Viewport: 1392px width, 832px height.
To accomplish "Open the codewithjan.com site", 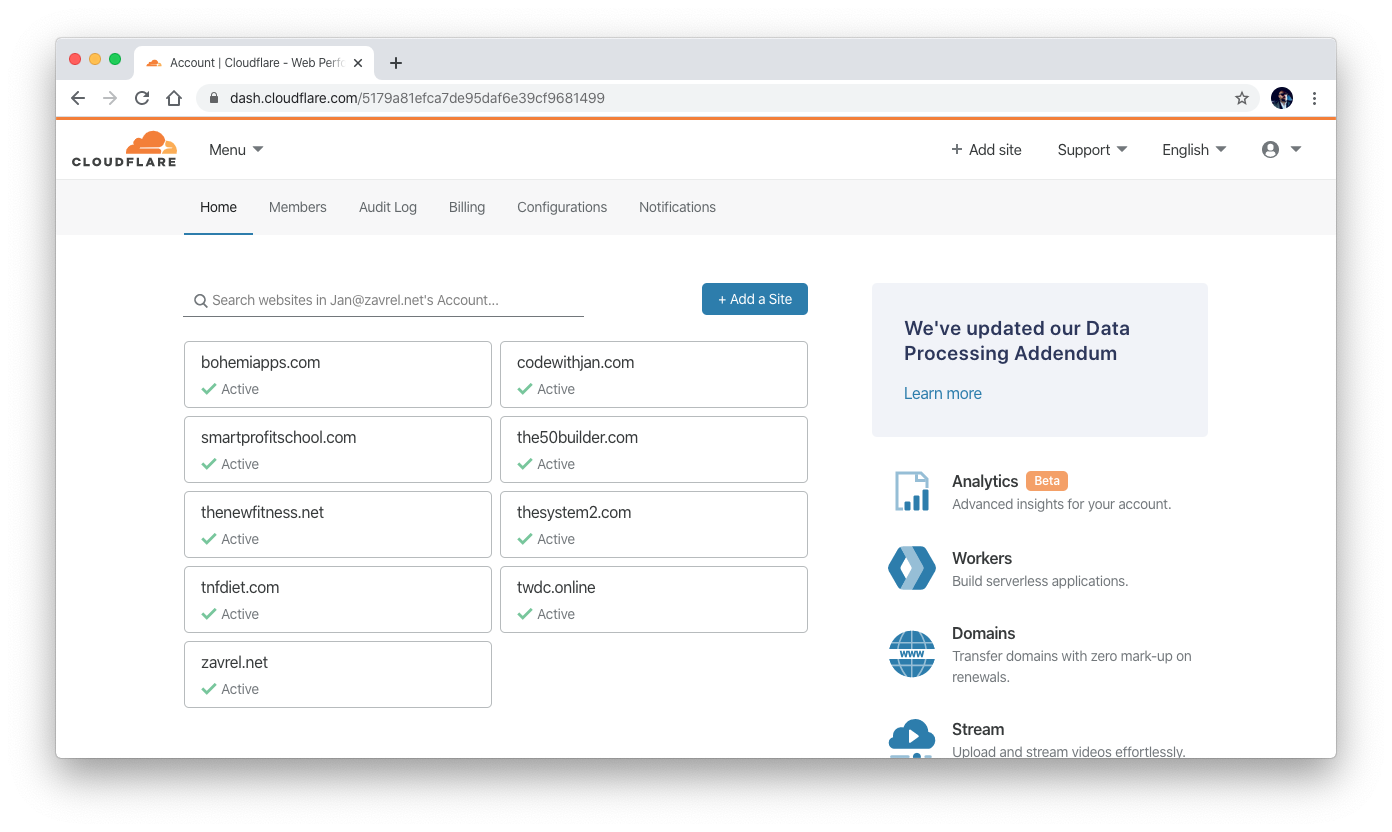I will [654, 374].
